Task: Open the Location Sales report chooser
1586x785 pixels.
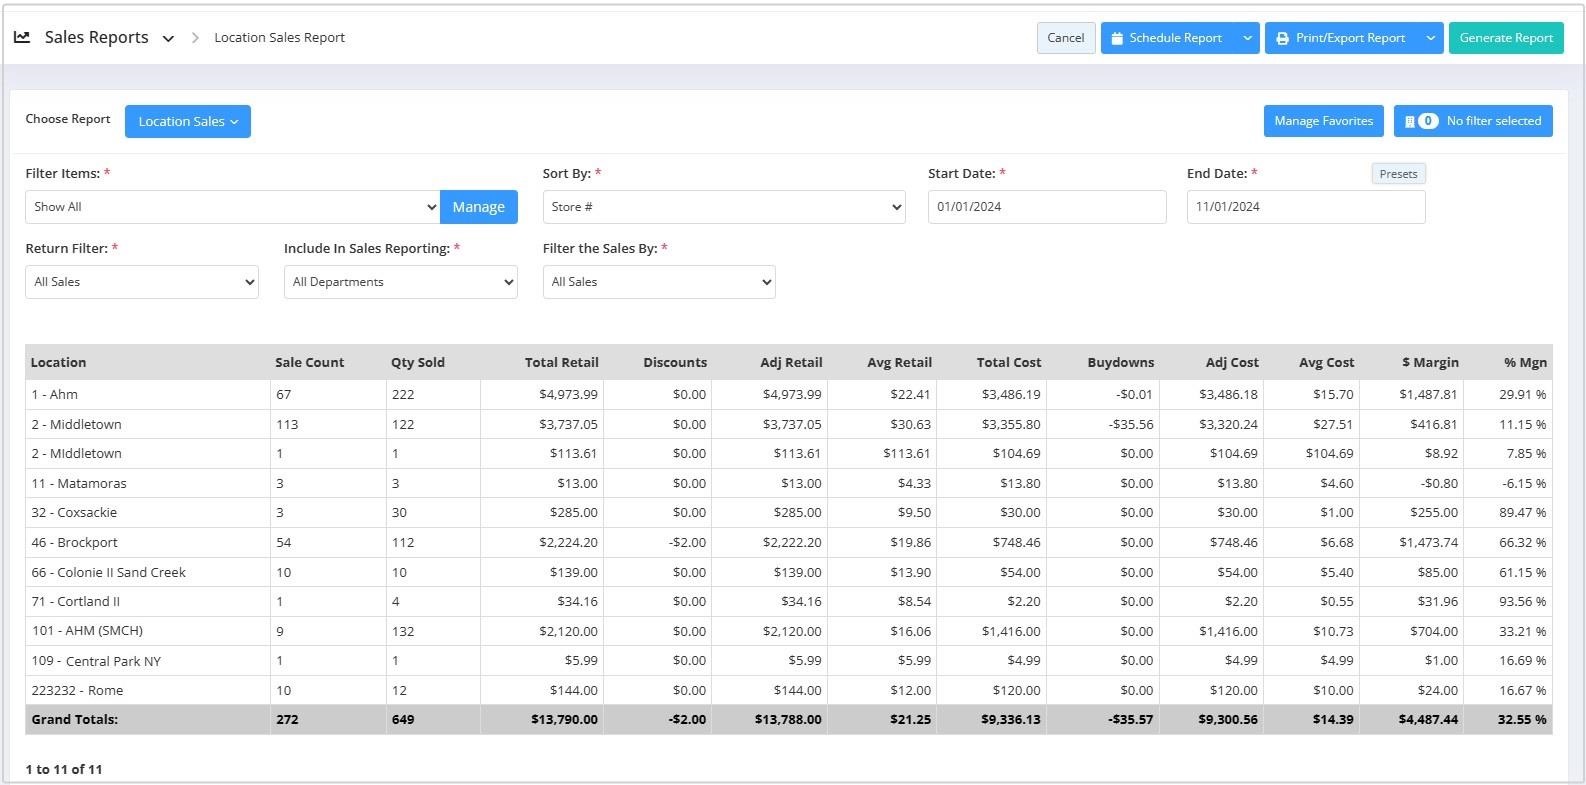Action: (188, 121)
